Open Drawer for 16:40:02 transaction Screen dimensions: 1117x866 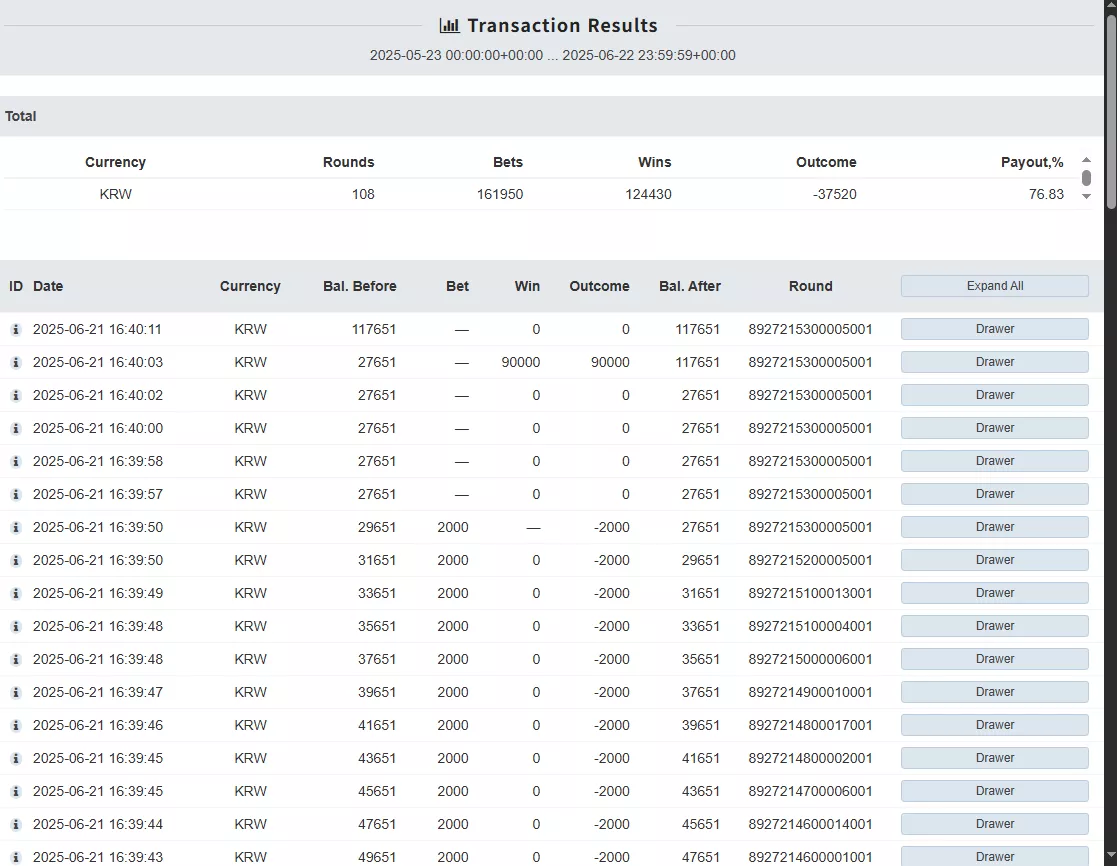coord(994,395)
